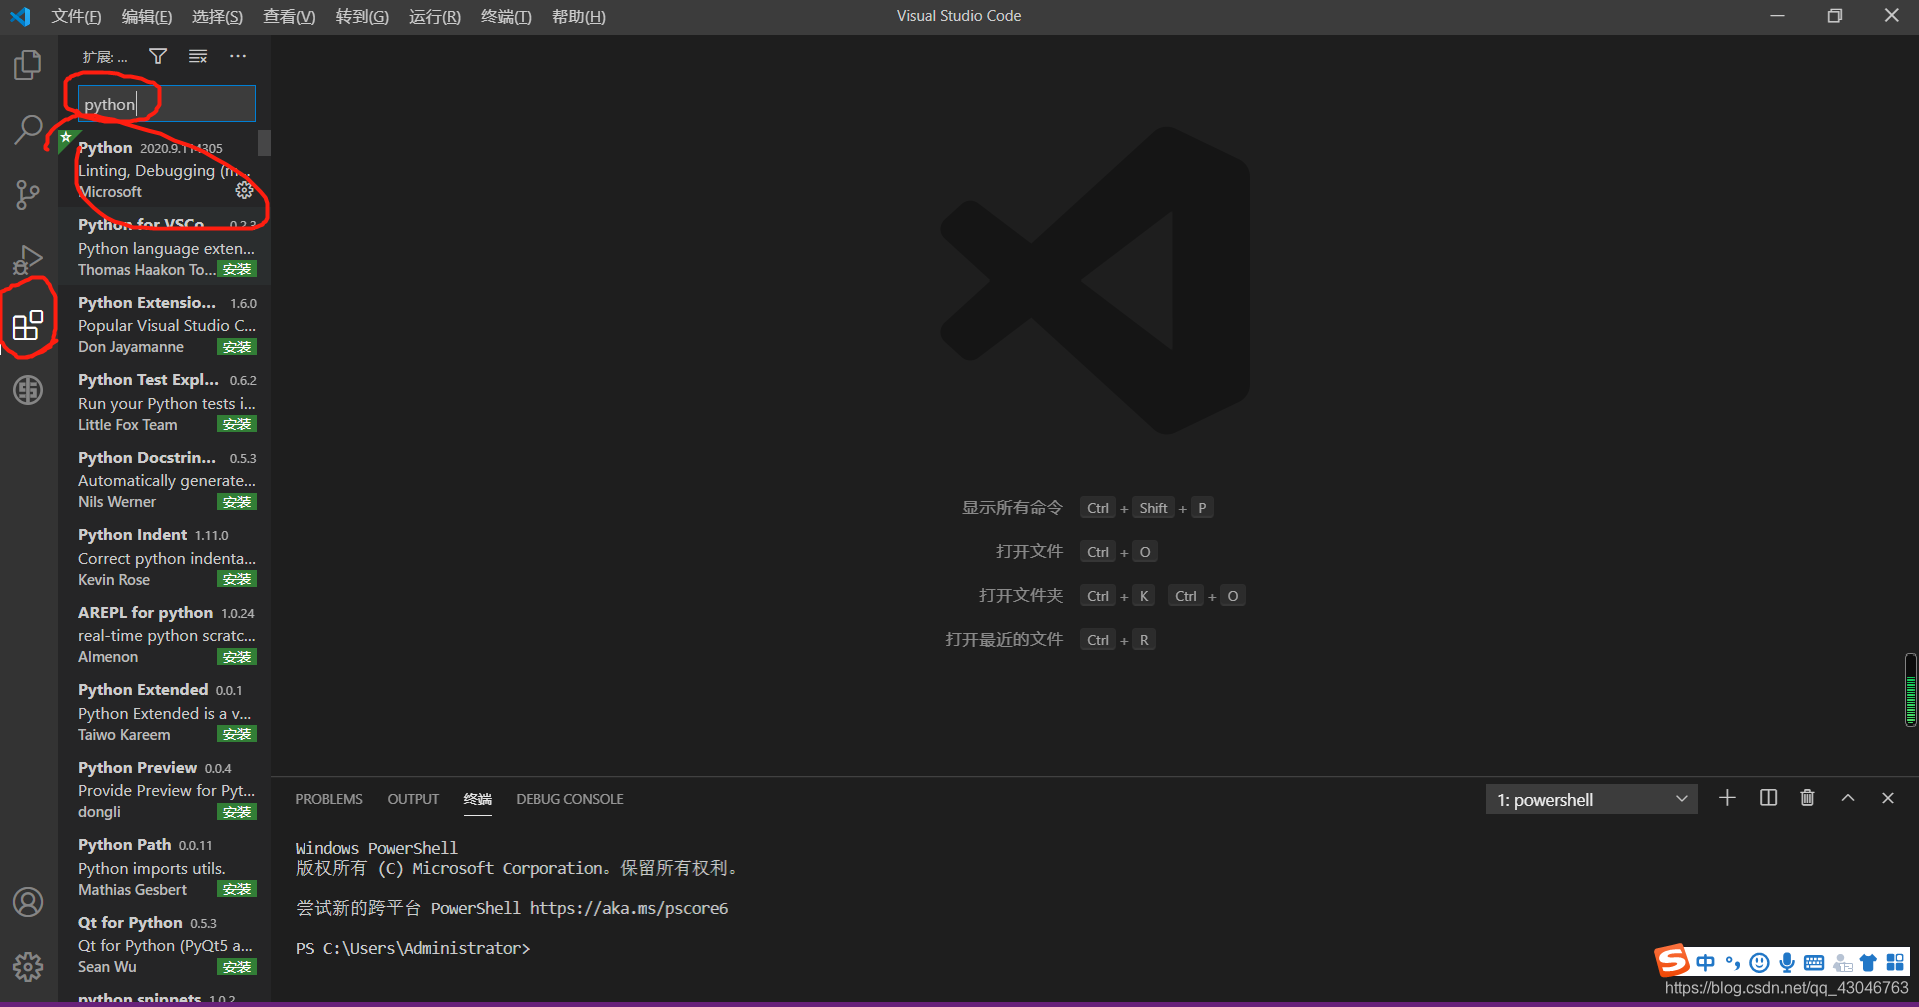Open the 查看(V) menu
Viewport: 1919px width, 1007px height.
click(x=289, y=16)
